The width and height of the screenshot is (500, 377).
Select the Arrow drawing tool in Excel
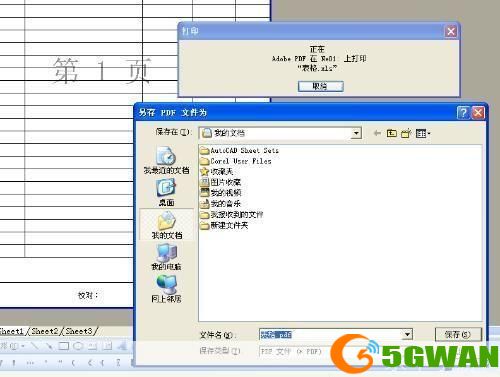(49, 346)
